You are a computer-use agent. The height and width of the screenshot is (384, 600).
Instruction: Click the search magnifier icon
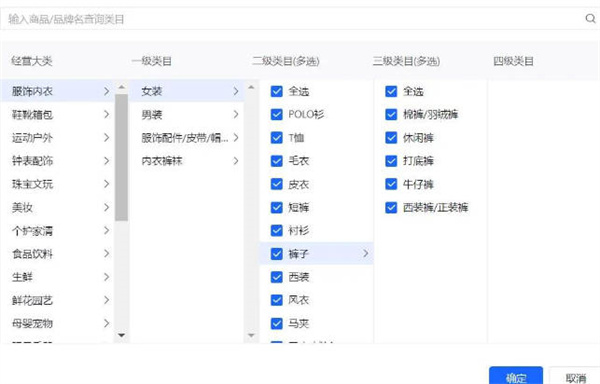[x=590, y=18]
